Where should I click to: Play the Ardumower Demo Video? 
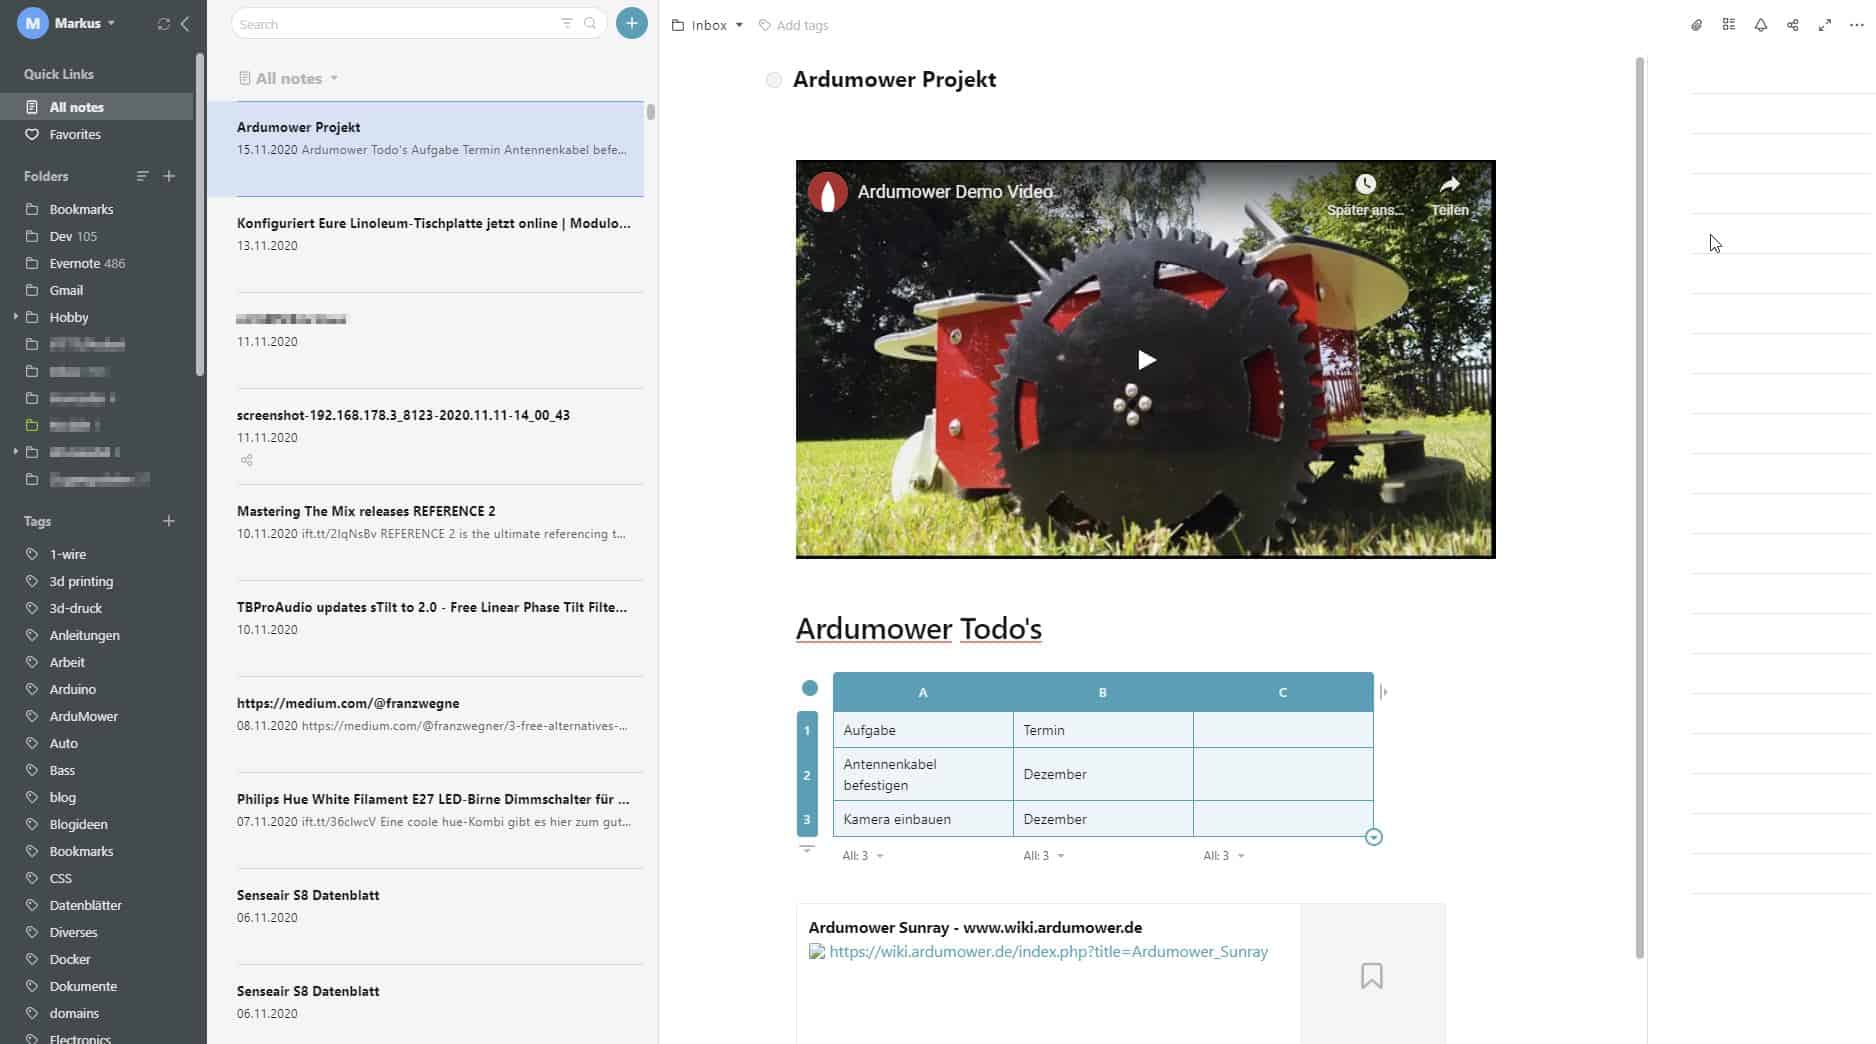pos(1146,360)
